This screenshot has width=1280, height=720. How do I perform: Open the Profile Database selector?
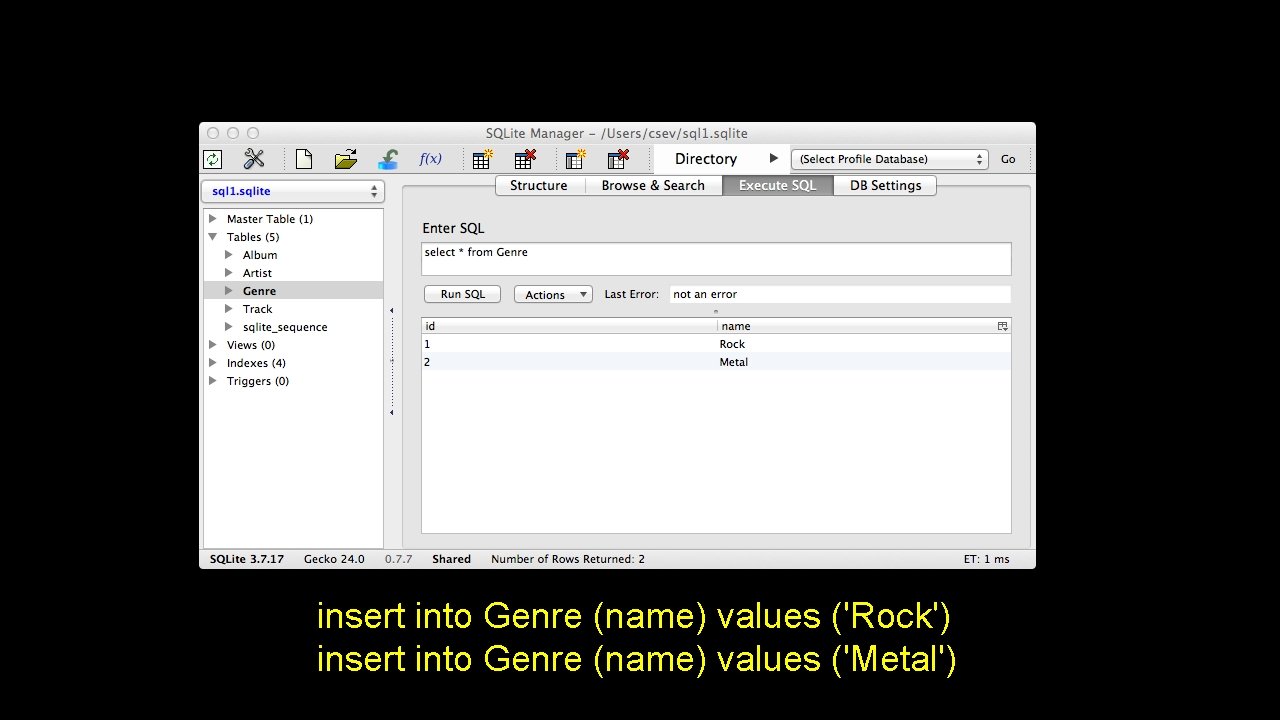[888, 158]
